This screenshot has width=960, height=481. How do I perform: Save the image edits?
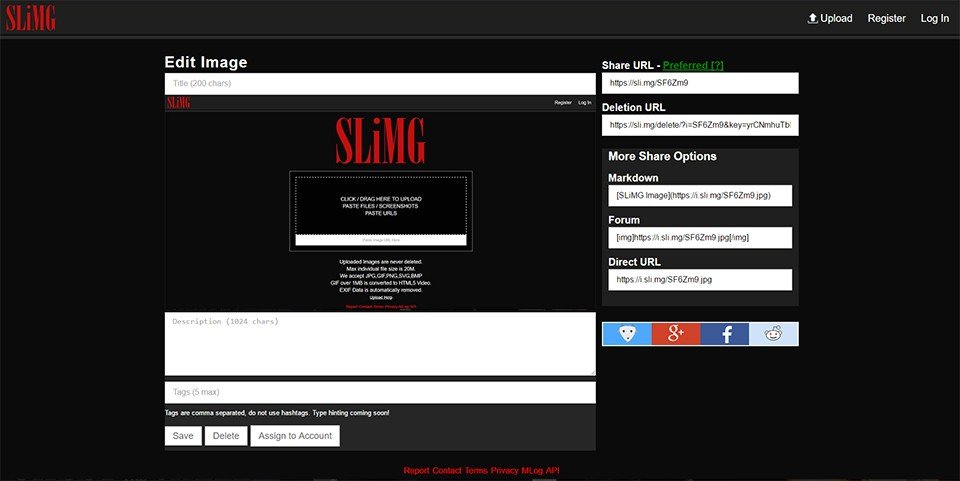tap(183, 436)
